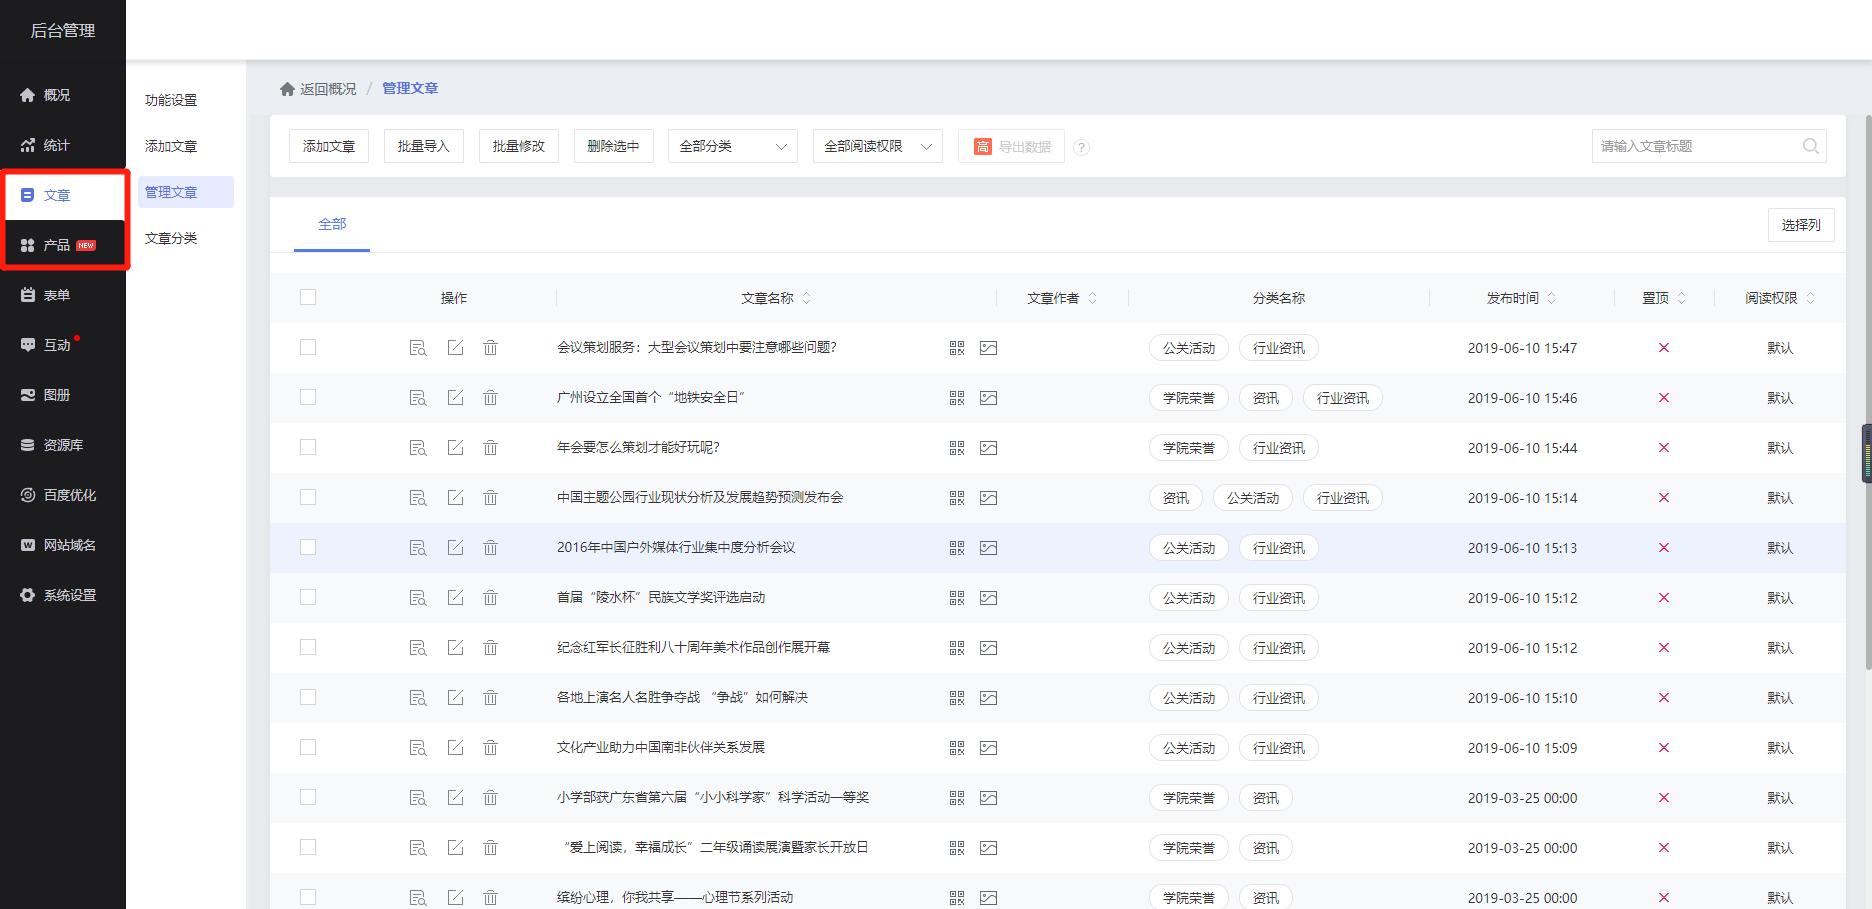
Task: Click the QR code icon for 2016年中国户外媒体 article
Action: pos(957,547)
